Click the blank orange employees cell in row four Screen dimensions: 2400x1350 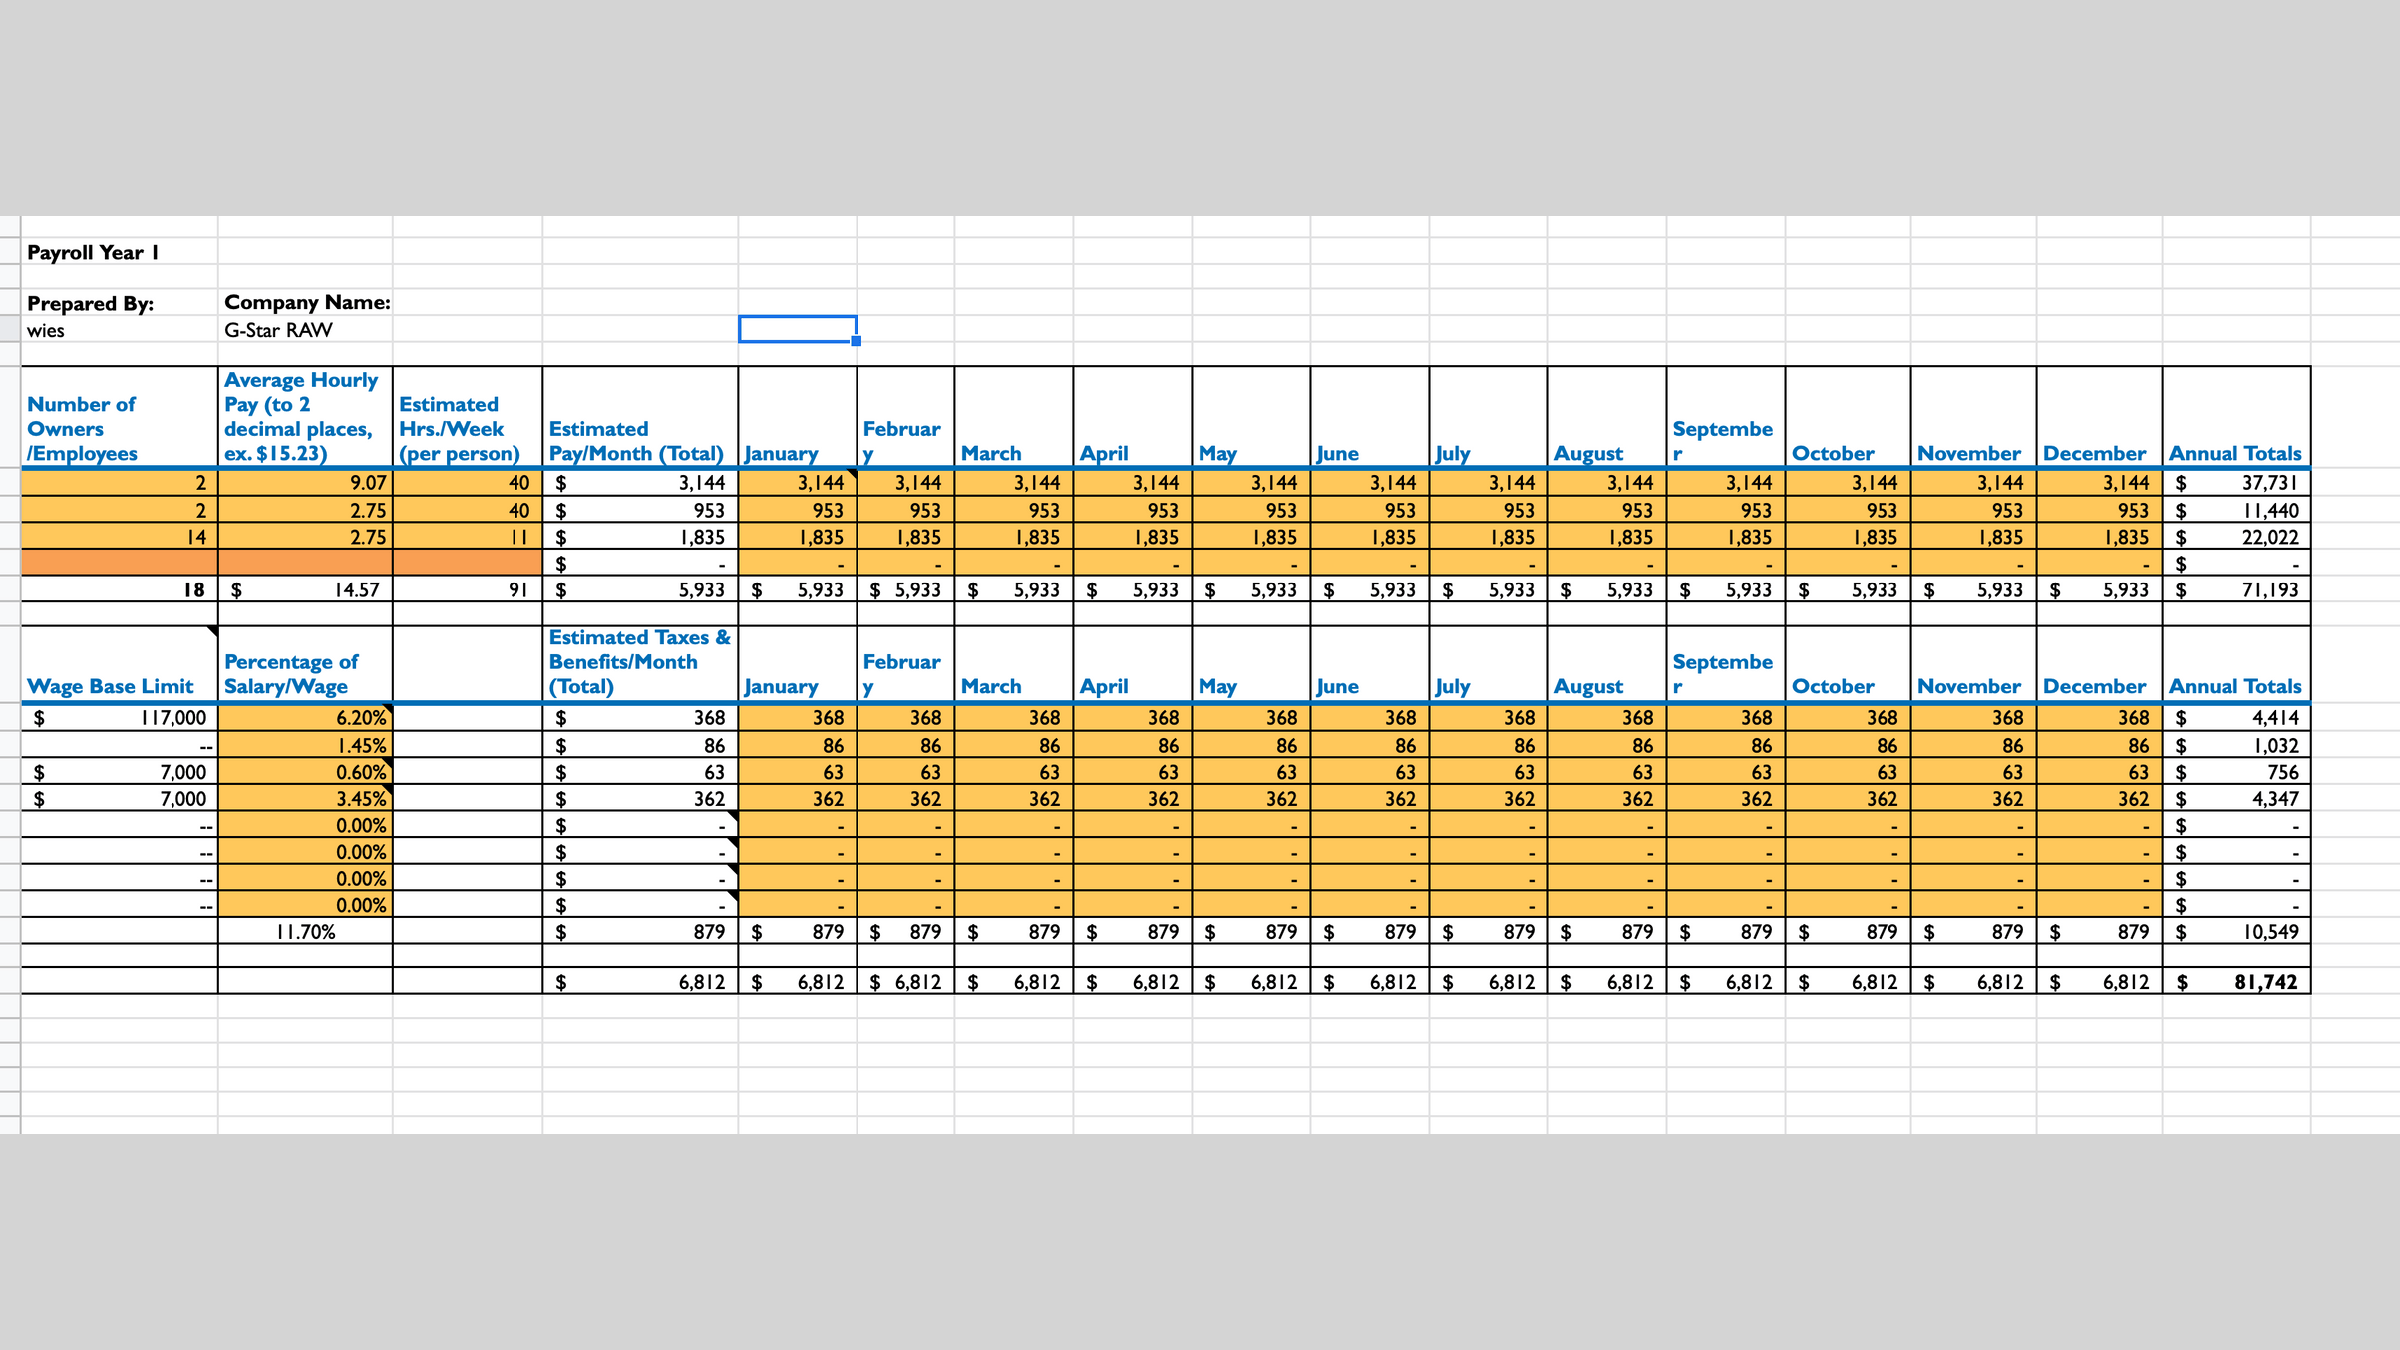click(119, 563)
